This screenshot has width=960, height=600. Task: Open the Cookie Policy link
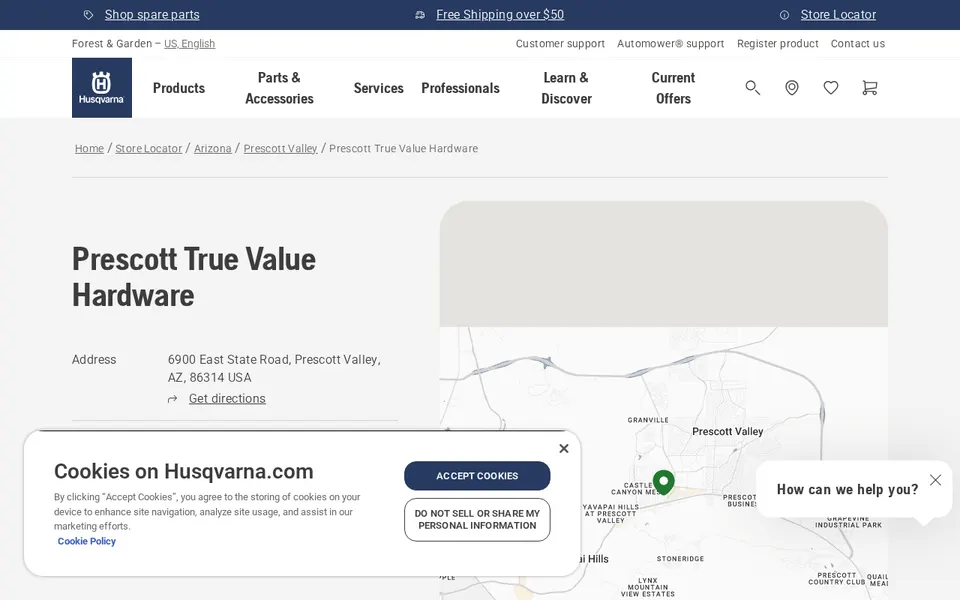point(86,541)
